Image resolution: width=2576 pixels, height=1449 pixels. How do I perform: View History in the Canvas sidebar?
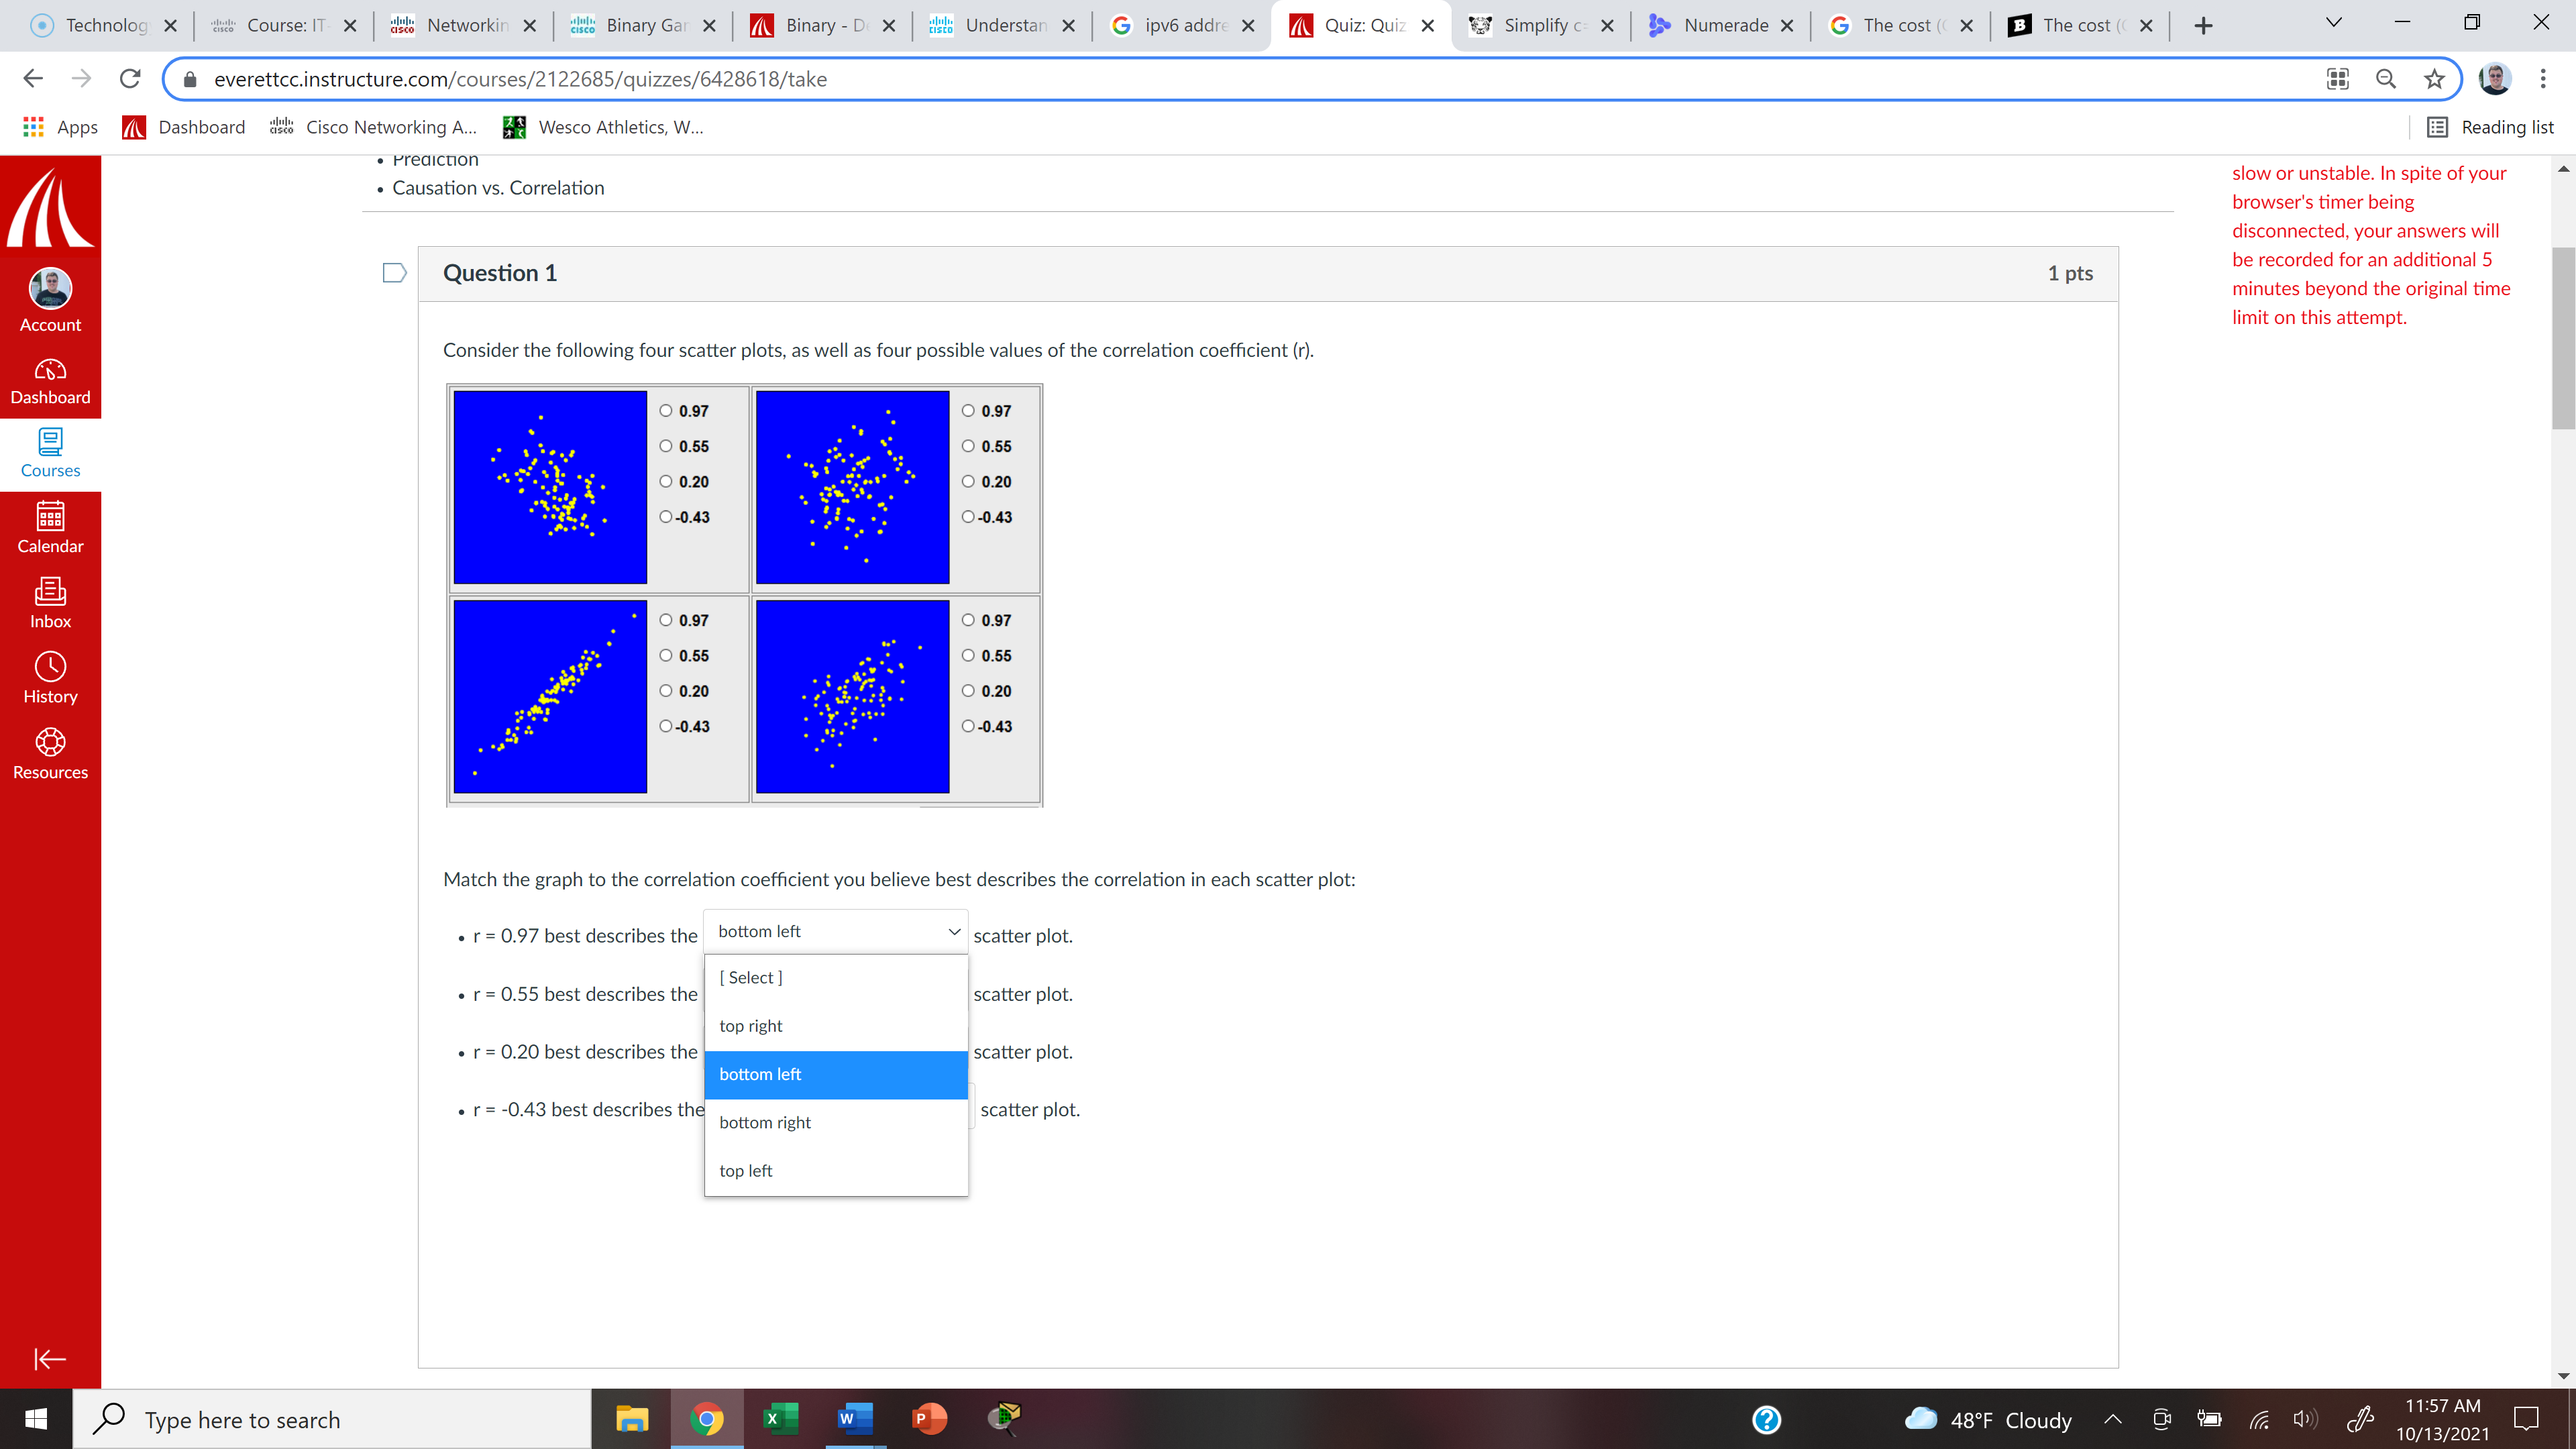point(50,678)
